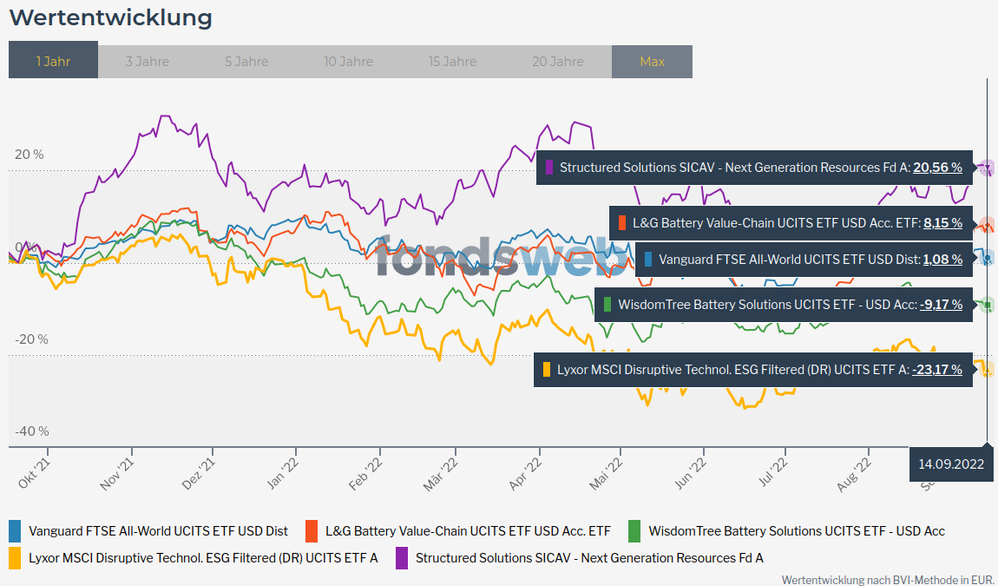Click the yellow Lyxor legend color square

click(15, 557)
